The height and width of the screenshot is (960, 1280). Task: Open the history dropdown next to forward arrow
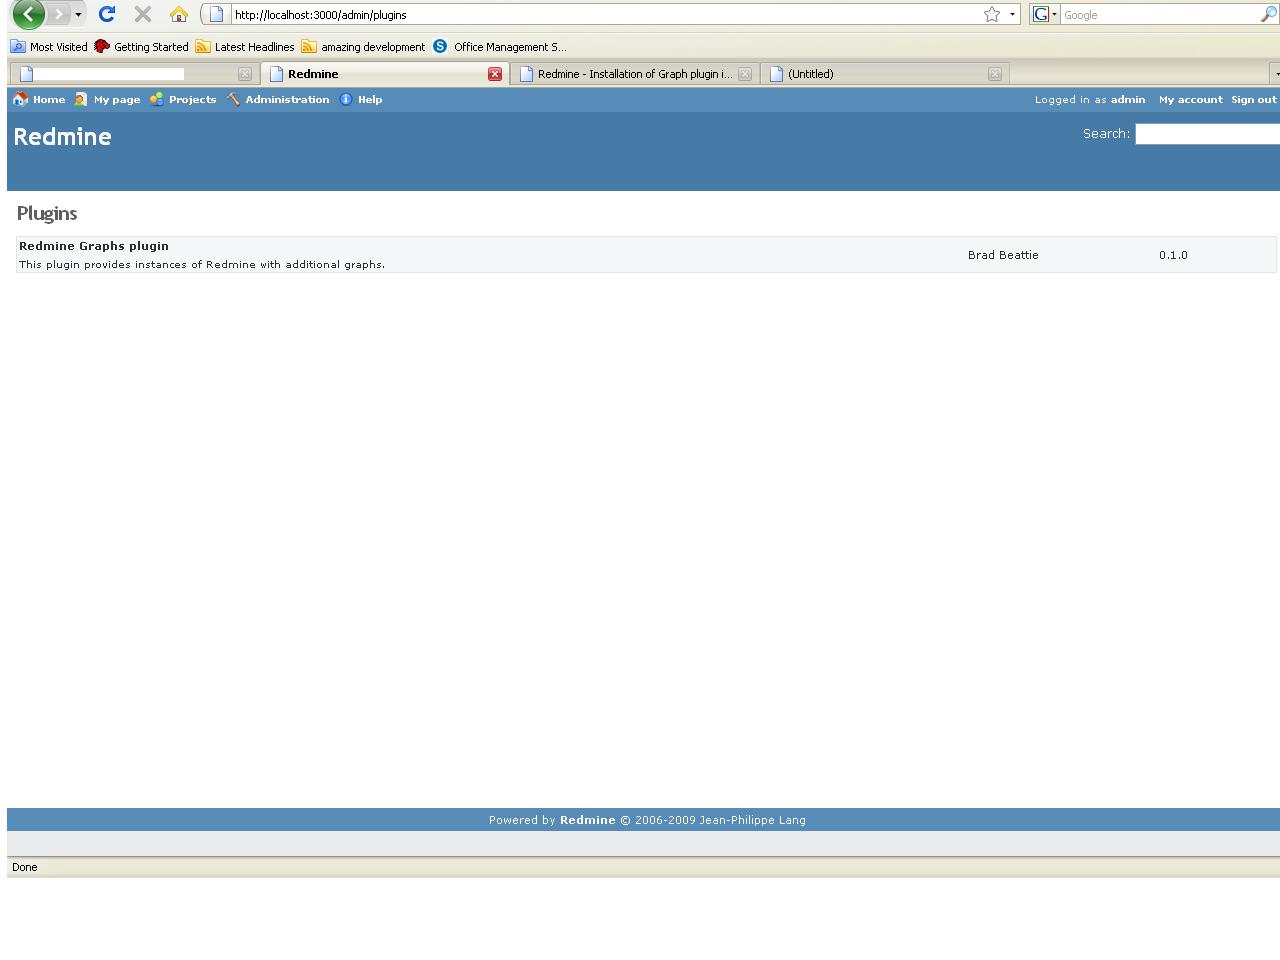[78, 15]
